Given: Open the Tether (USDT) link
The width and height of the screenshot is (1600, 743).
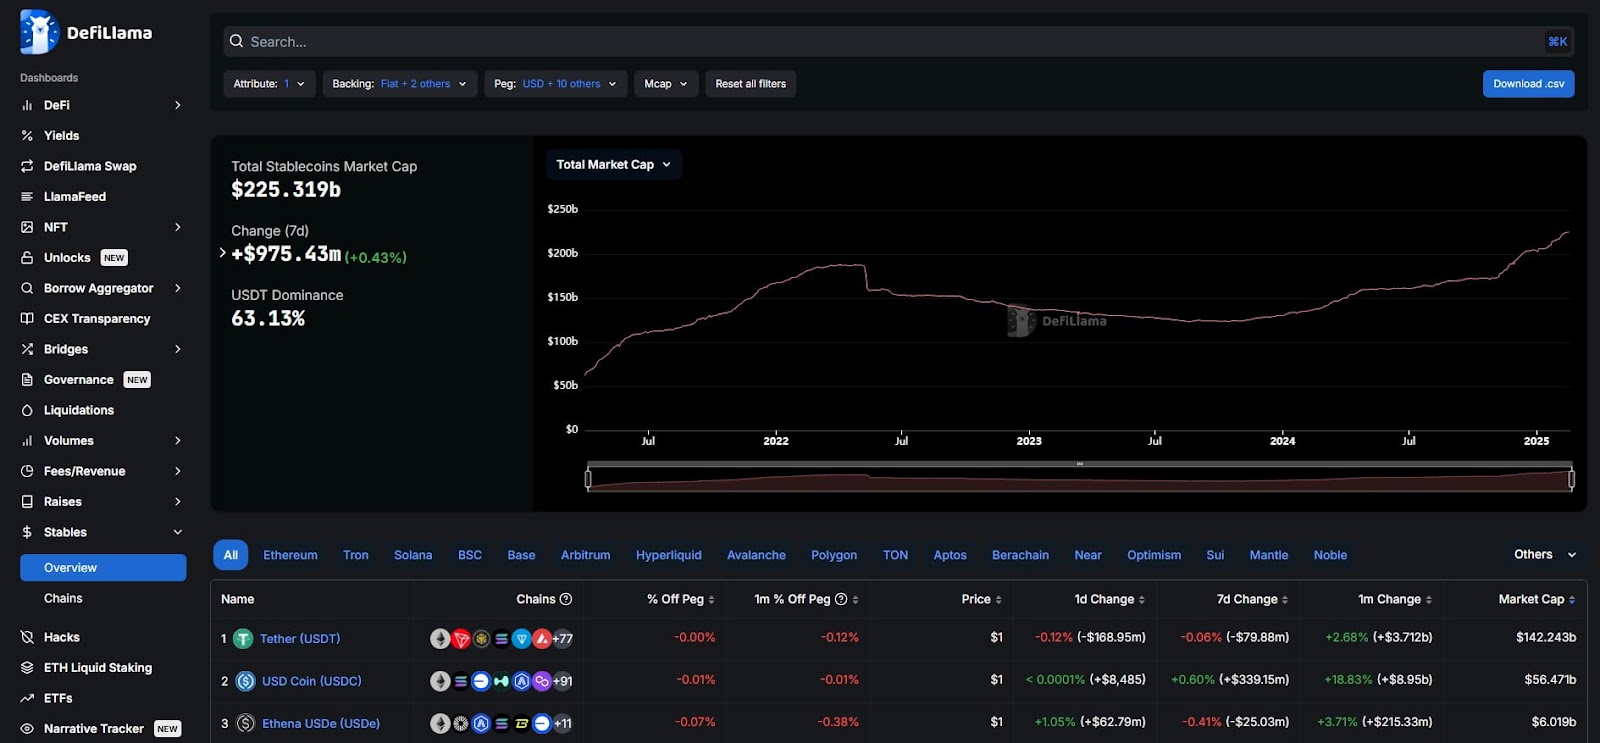Looking at the screenshot, I should click(x=300, y=639).
